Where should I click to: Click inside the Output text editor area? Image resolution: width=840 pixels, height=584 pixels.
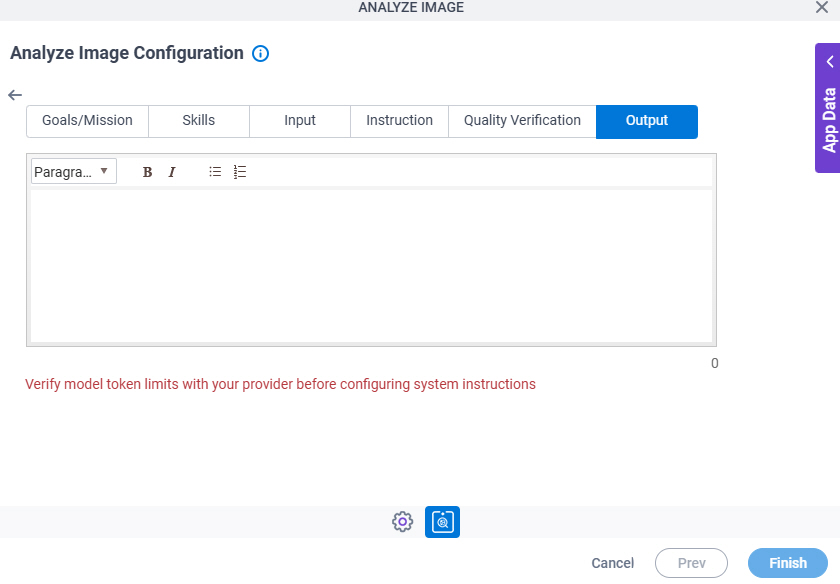[371, 266]
